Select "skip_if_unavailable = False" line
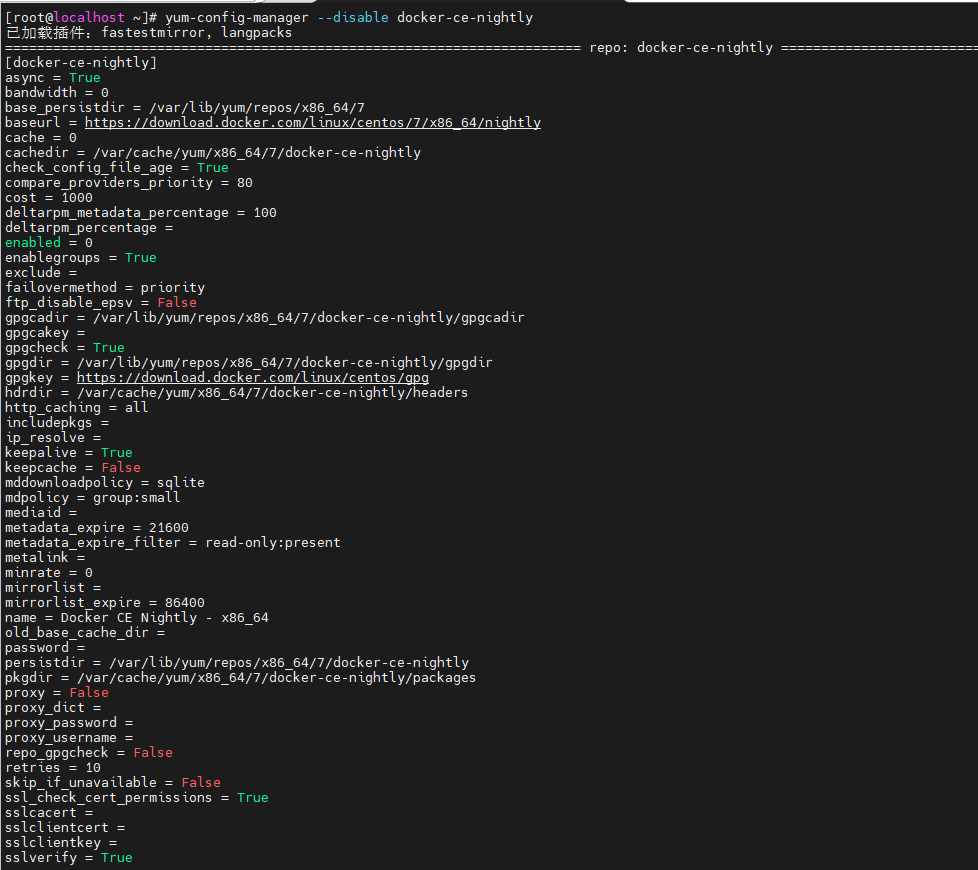The width and height of the screenshot is (978, 870). click(x=113, y=783)
